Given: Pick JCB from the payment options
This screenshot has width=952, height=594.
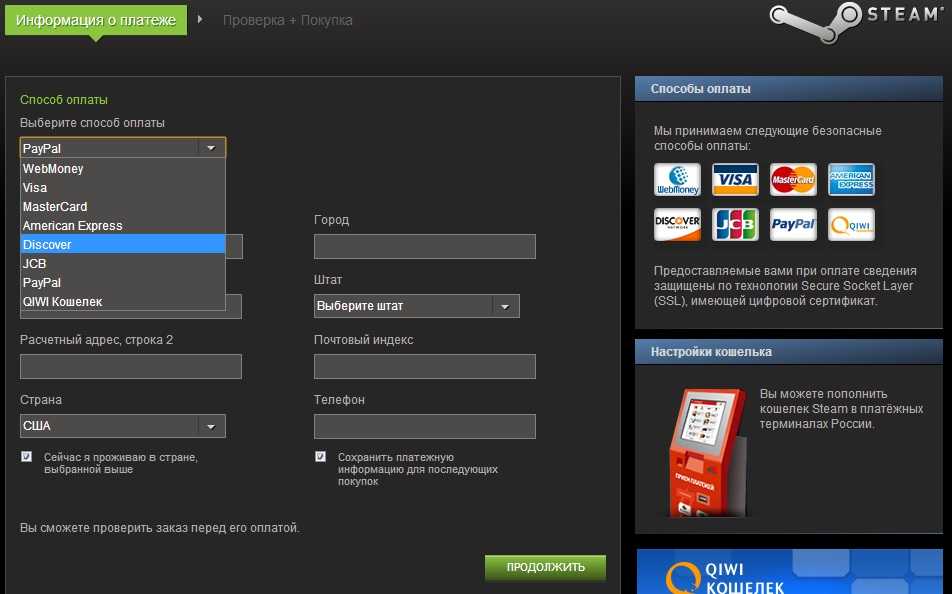Looking at the screenshot, I should [123, 264].
